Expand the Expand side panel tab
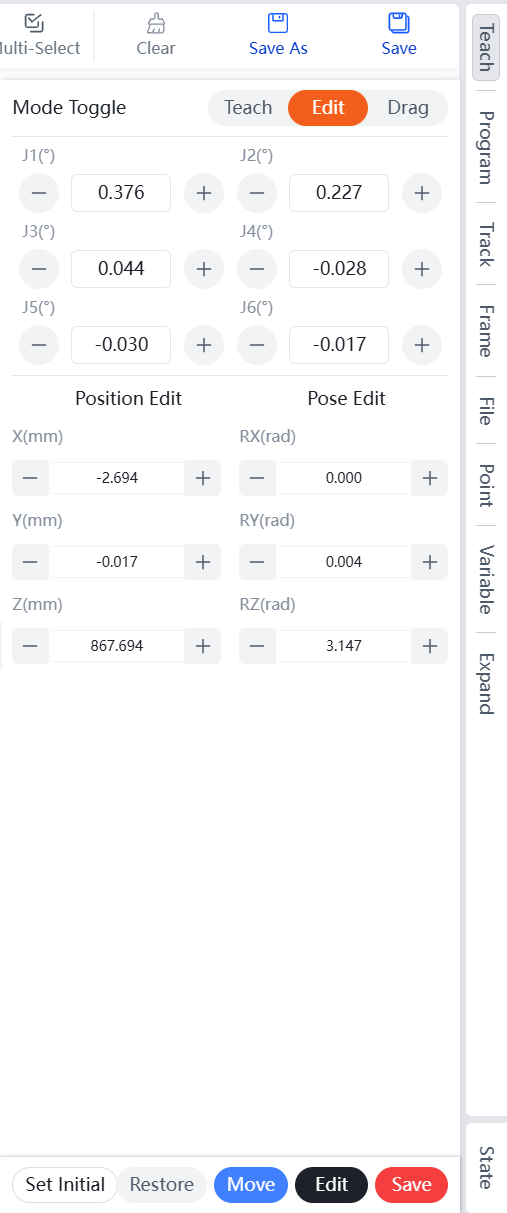Viewport: 507px width, 1213px height. (486, 684)
